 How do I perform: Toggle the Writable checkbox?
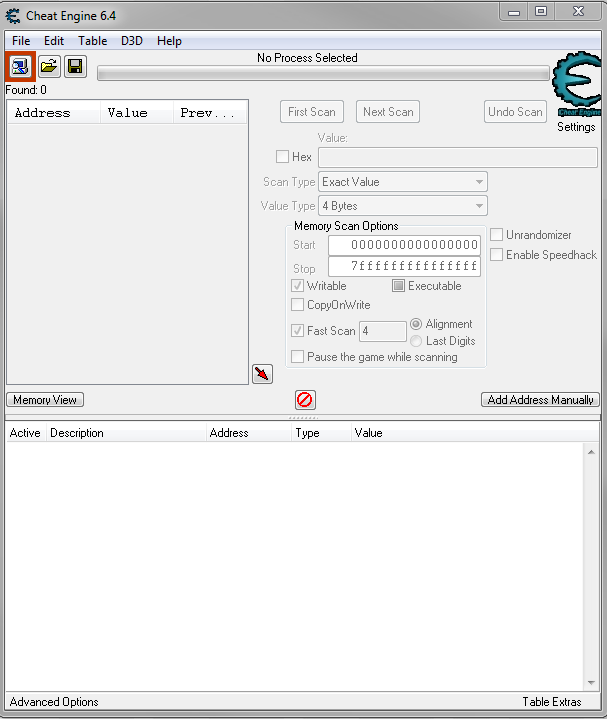click(297, 286)
